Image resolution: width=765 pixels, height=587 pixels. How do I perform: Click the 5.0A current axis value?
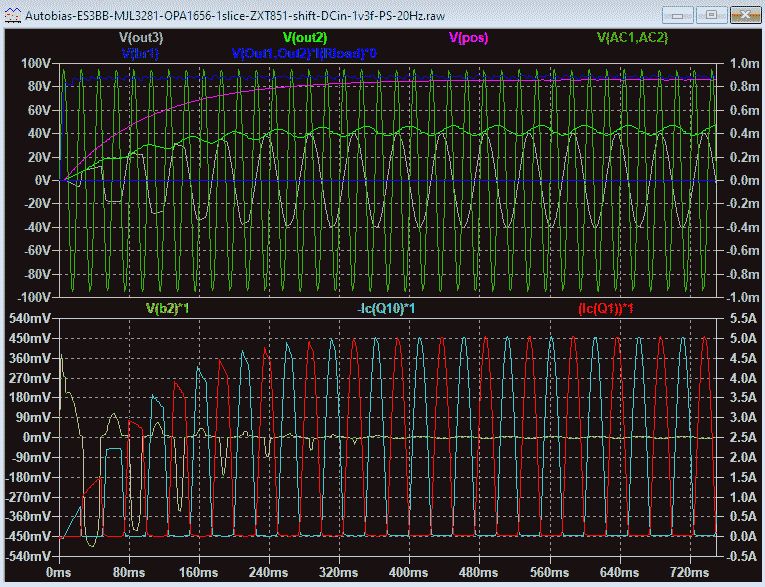[744, 338]
